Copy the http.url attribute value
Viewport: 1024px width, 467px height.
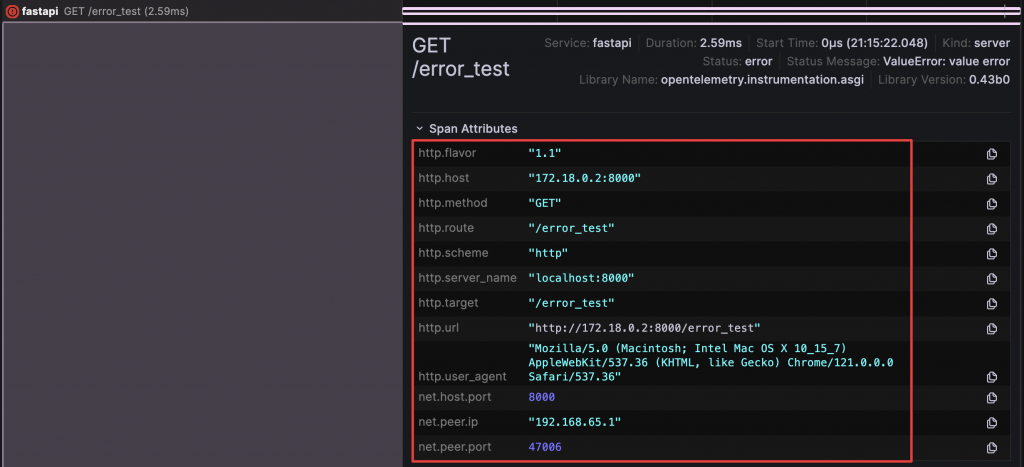pyautogui.click(x=992, y=329)
